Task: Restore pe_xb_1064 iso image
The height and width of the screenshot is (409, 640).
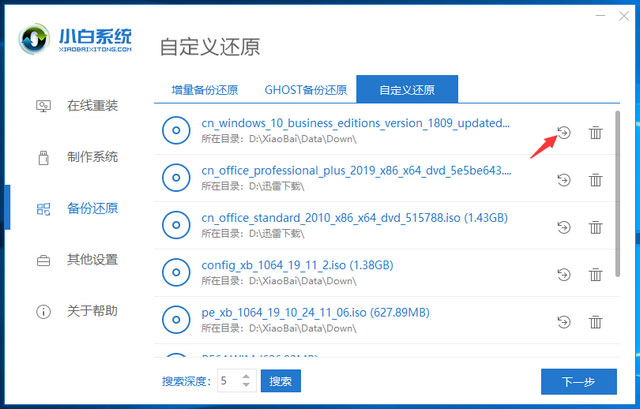Action: coord(563,321)
